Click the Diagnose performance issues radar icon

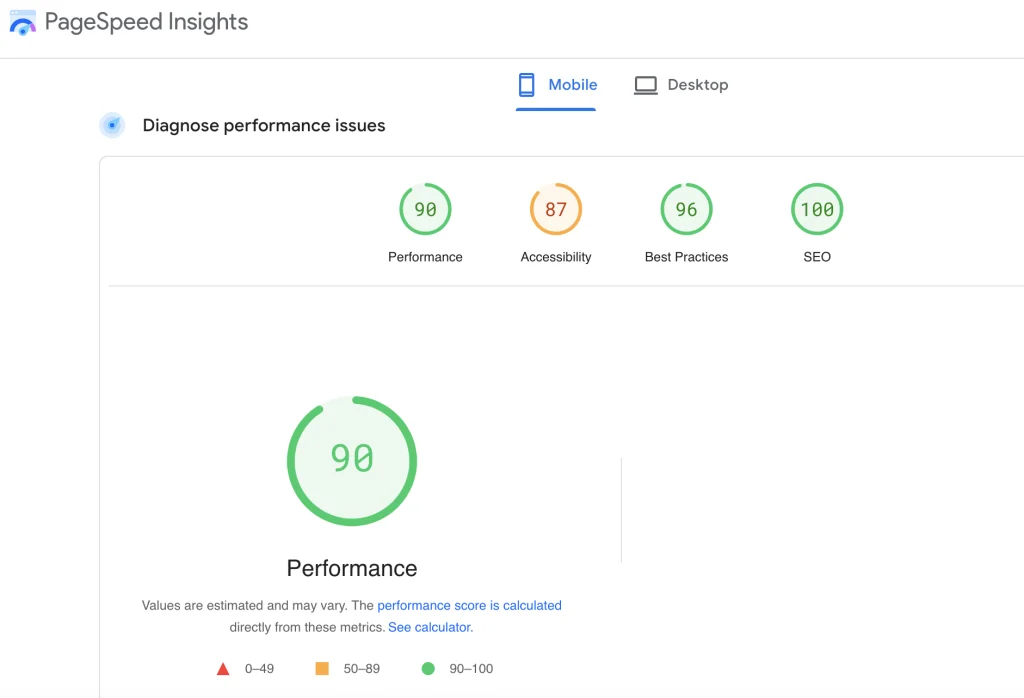pyautogui.click(x=112, y=125)
